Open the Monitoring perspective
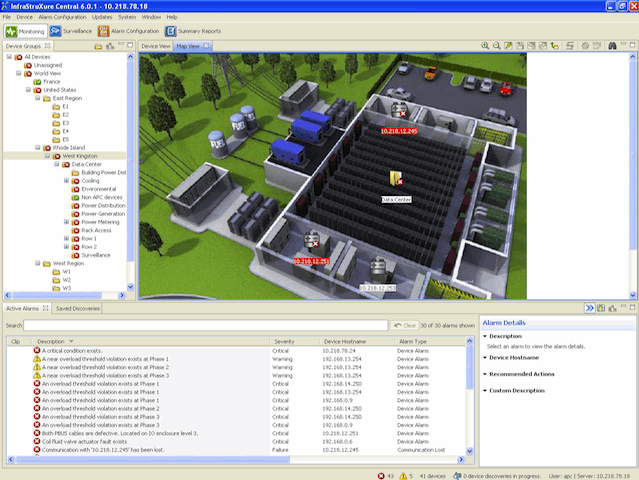Viewport: 639px width, 480px height. tap(25, 31)
